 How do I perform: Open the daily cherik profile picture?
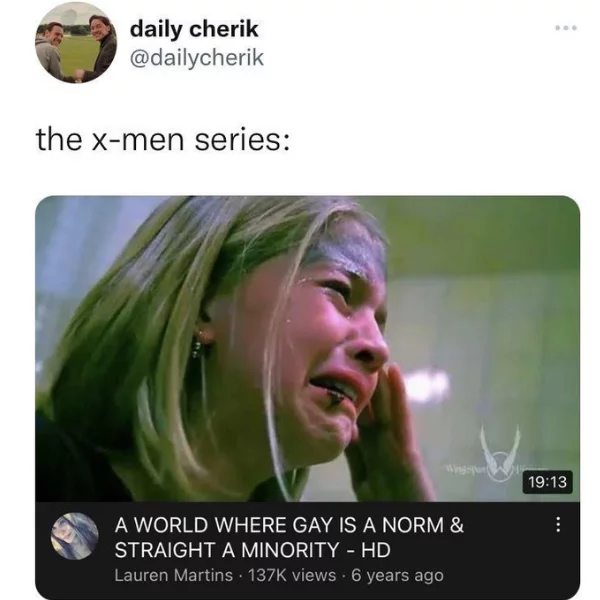[75, 42]
